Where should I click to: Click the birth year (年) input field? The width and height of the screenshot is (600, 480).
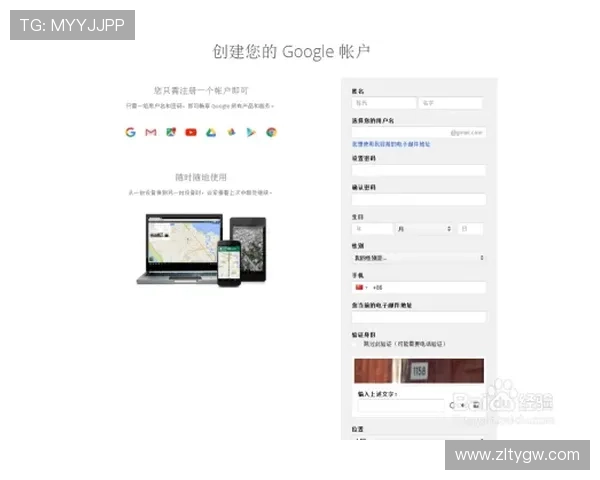click(x=372, y=229)
